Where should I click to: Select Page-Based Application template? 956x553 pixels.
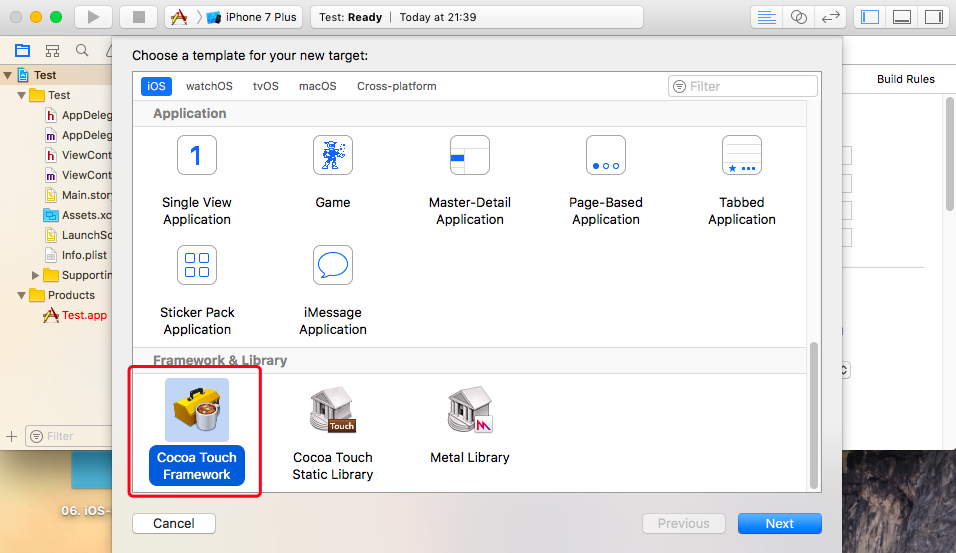605,181
